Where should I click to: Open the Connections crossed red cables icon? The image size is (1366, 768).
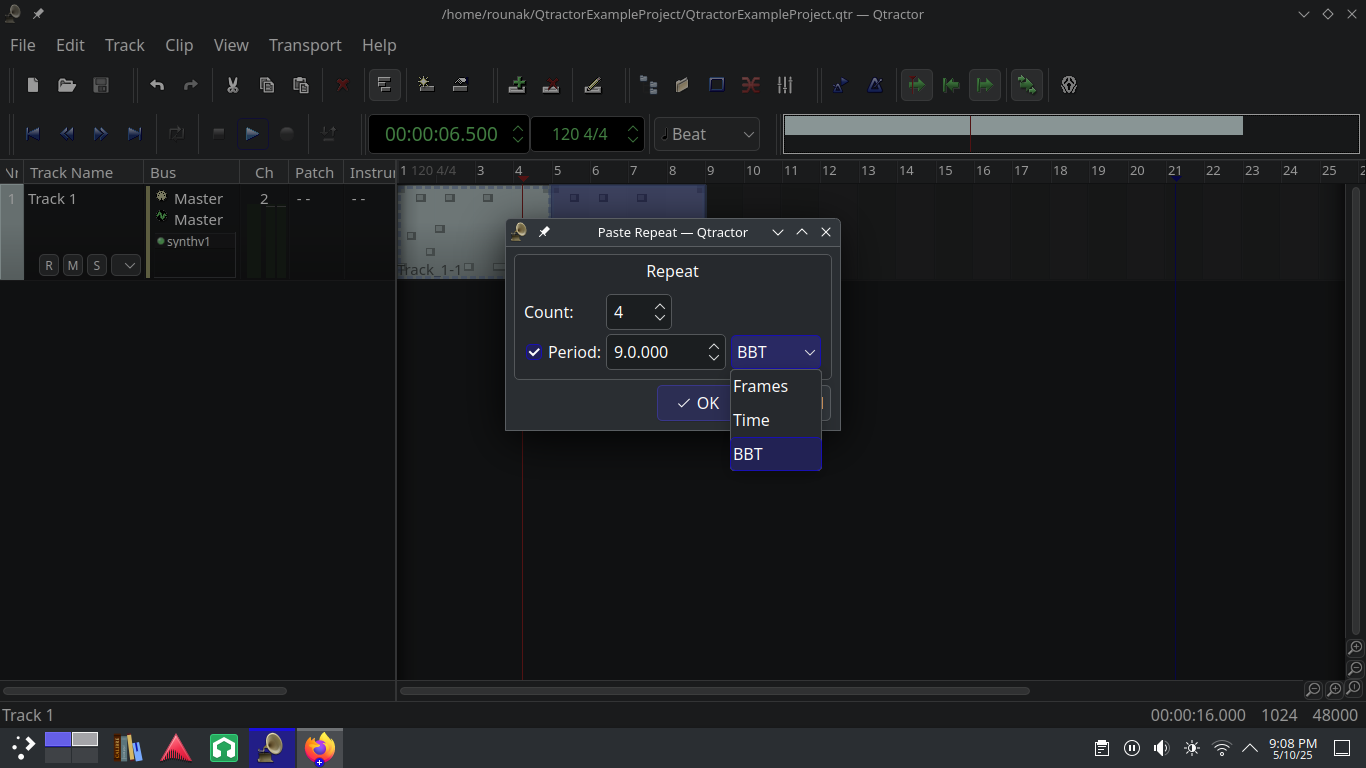(x=750, y=85)
